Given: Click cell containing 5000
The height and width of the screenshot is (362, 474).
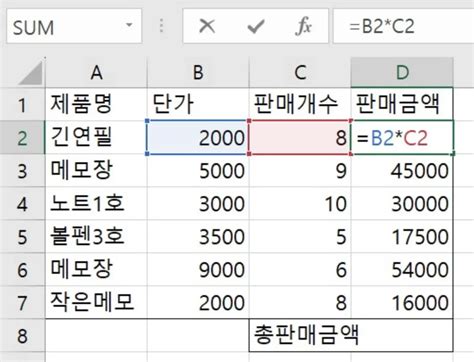Looking at the screenshot, I should [198, 171].
